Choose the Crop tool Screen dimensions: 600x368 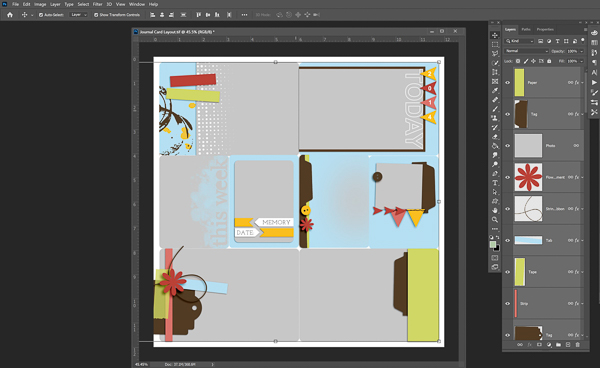tap(495, 72)
